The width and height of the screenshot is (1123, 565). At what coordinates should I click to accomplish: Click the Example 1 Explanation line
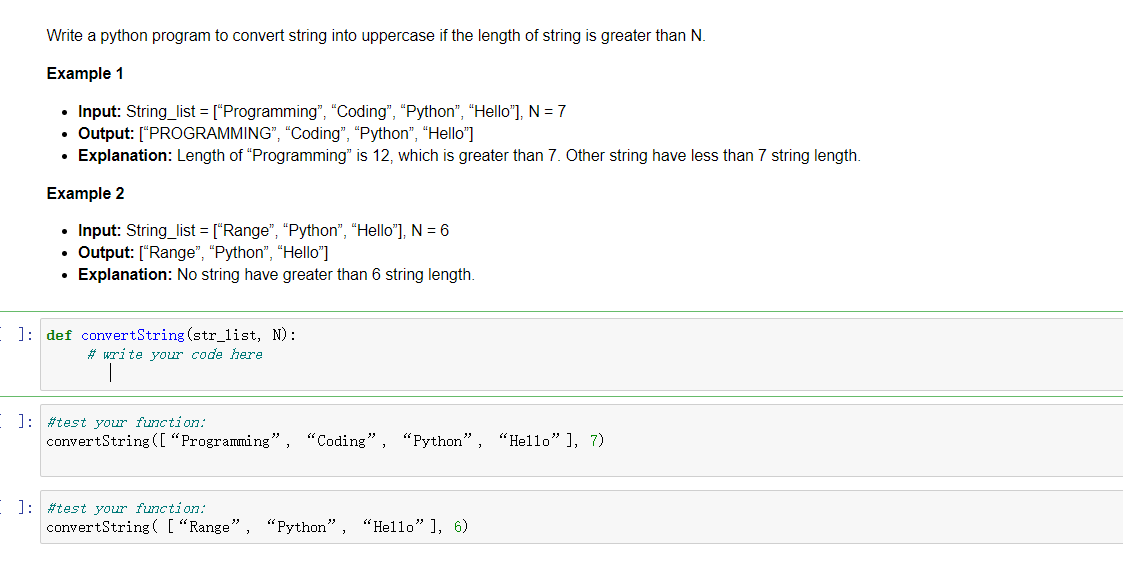[469, 155]
